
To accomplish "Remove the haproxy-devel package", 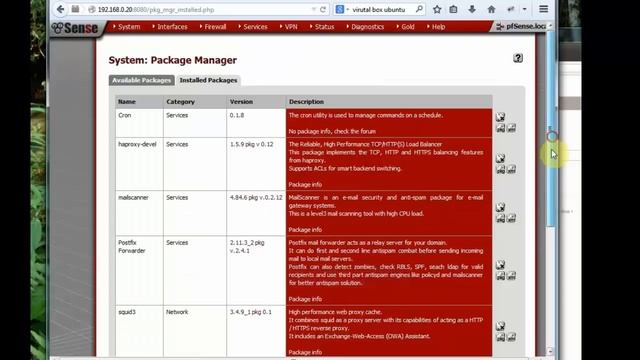I will tap(500, 158).
